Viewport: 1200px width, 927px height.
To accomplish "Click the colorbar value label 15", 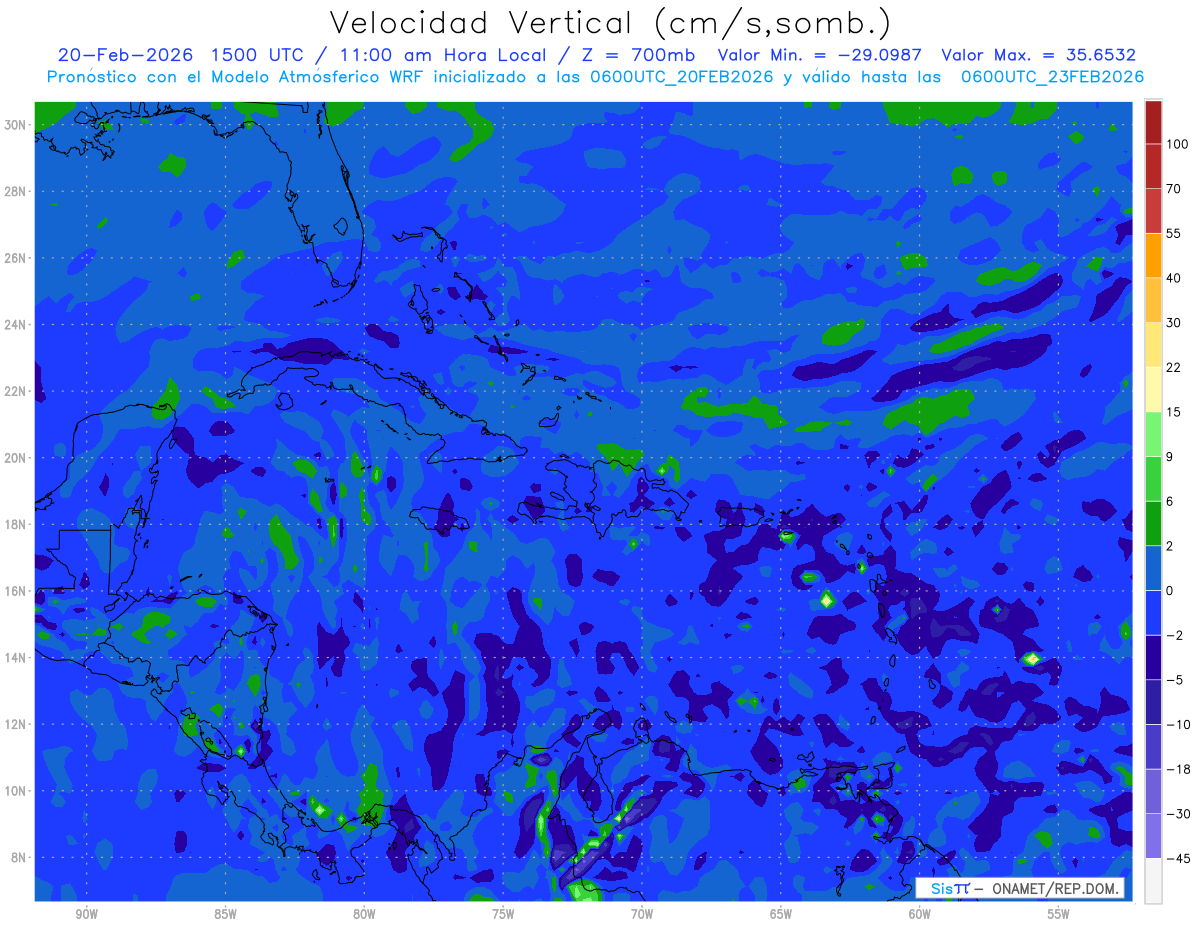I will (x=1174, y=412).
